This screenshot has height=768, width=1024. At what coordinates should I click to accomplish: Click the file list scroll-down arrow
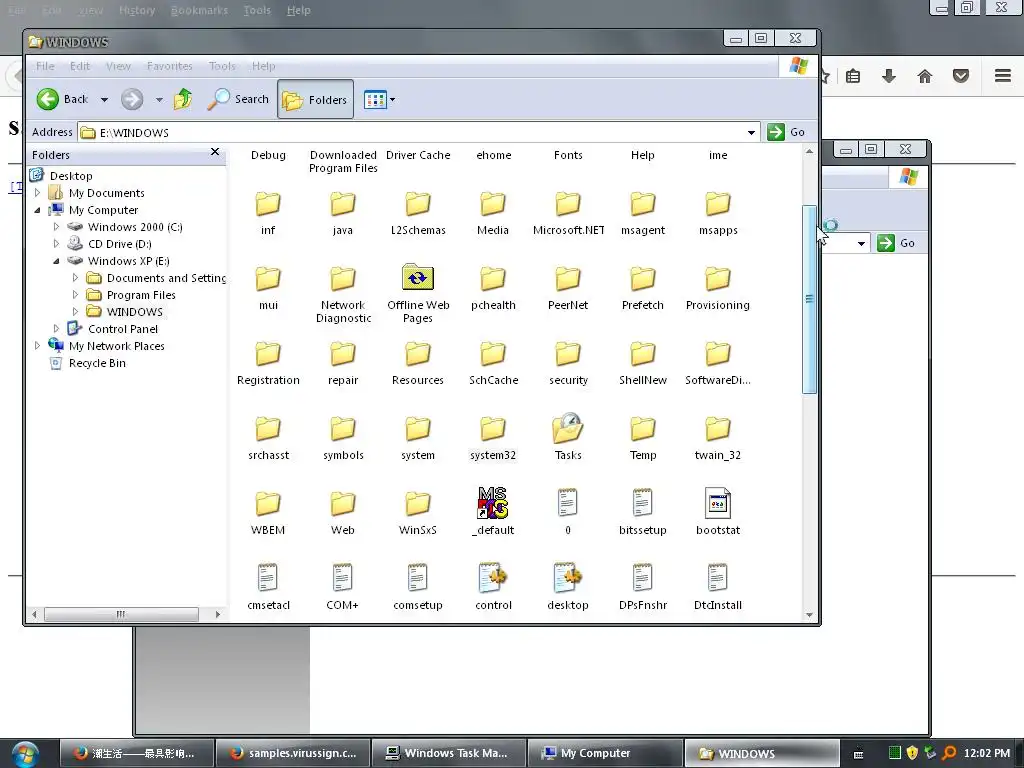coord(809,615)
